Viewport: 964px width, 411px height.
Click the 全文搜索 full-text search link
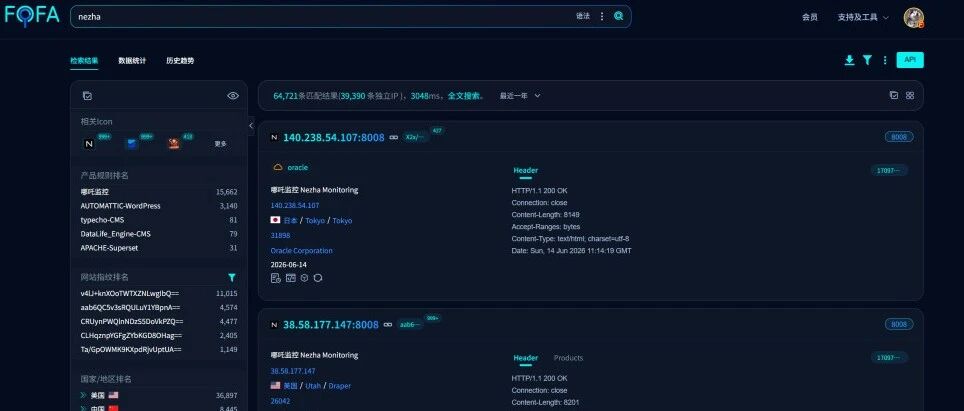[464, 96]
